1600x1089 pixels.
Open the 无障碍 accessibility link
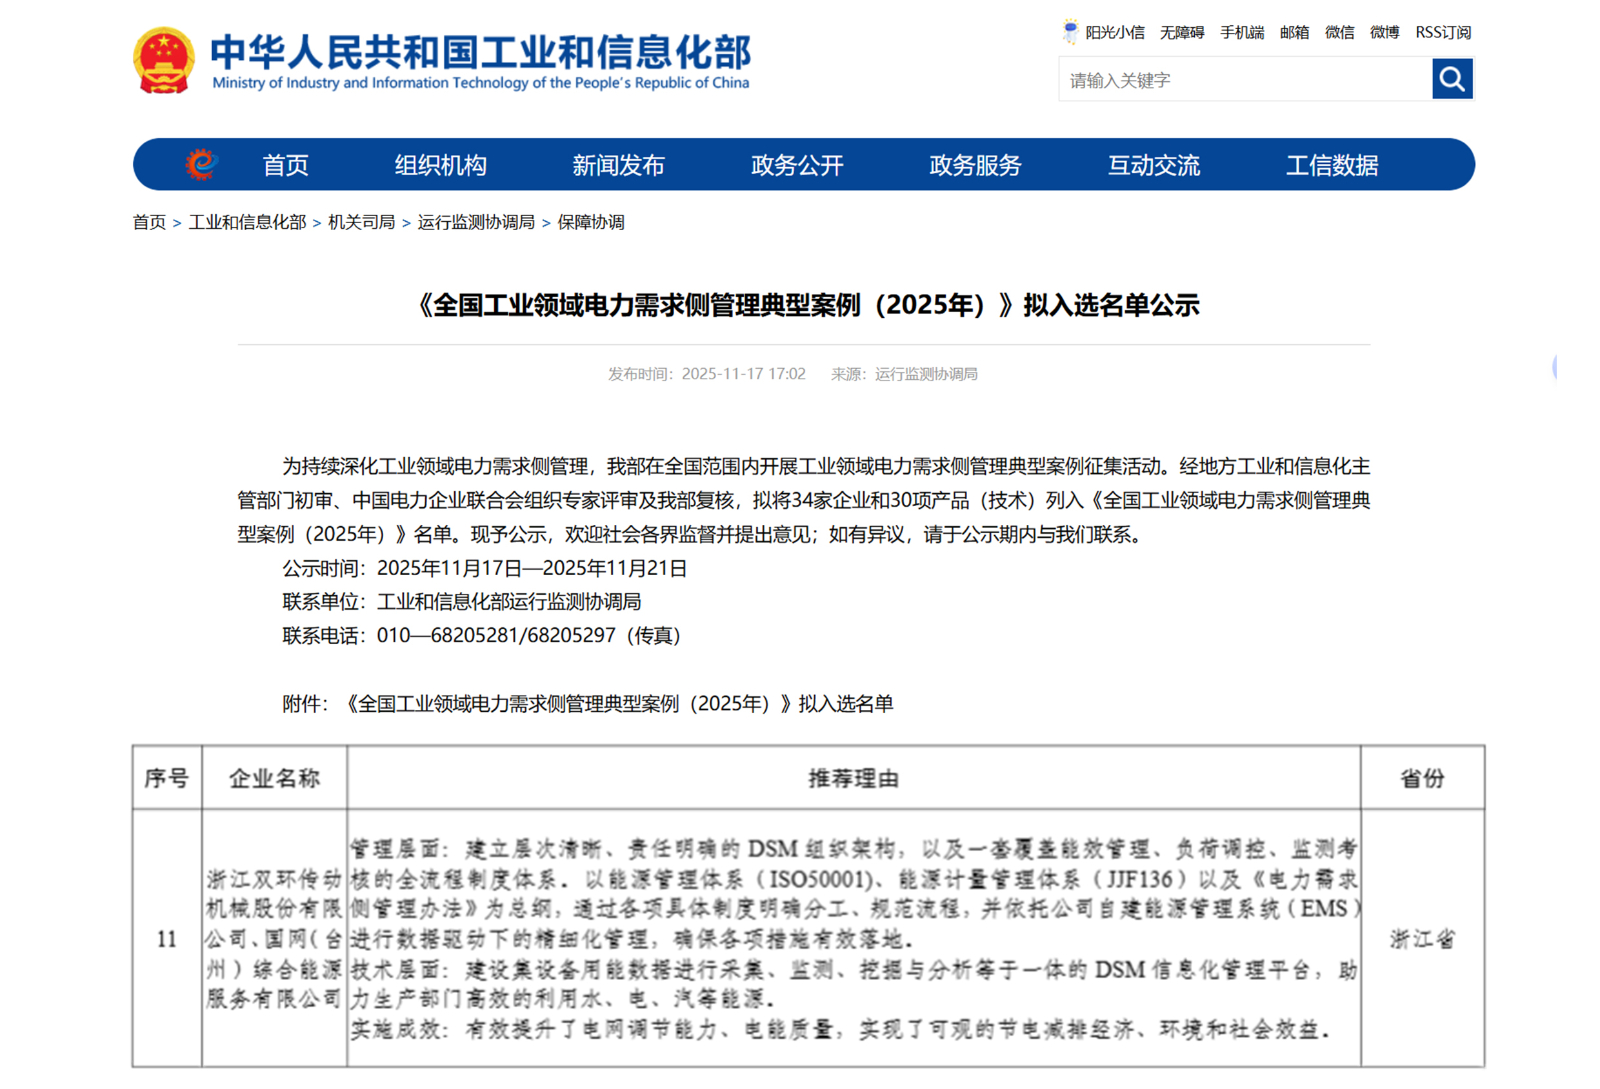1182,31
